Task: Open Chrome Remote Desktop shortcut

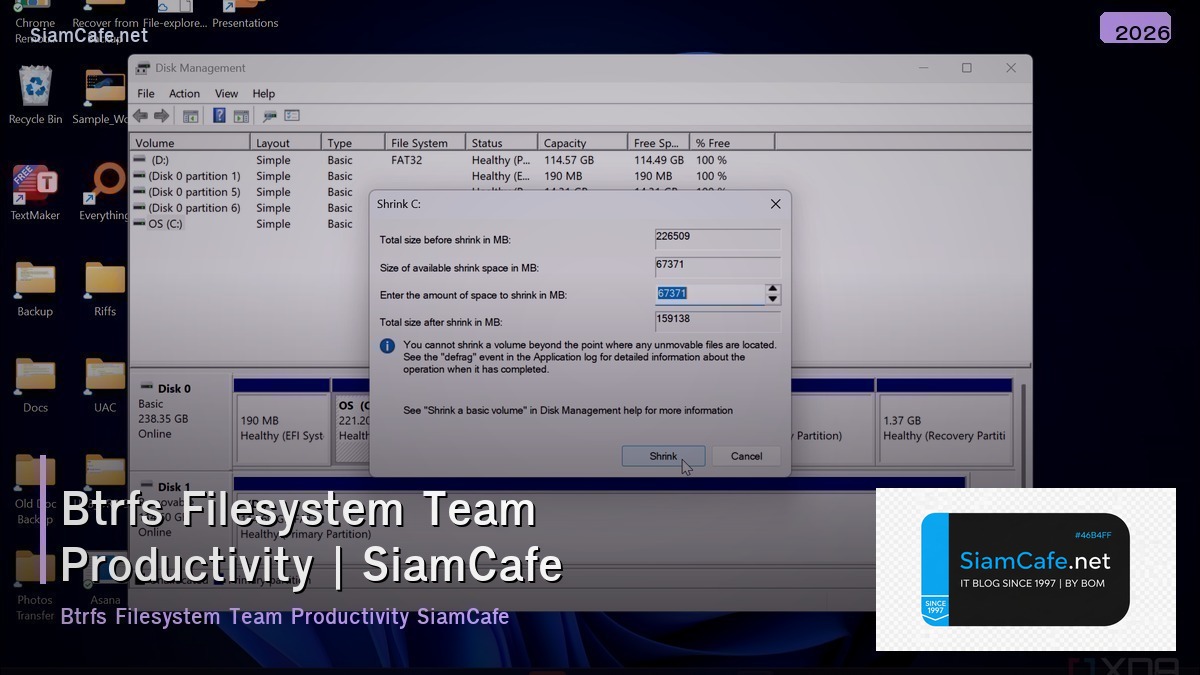Action: [x=34, y=10]
